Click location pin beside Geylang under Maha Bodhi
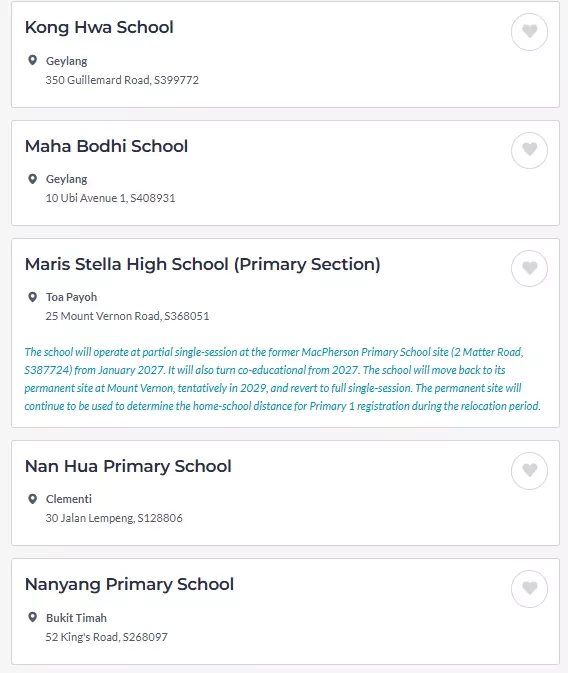The image size is (568, 673). [x=32, y=179]
